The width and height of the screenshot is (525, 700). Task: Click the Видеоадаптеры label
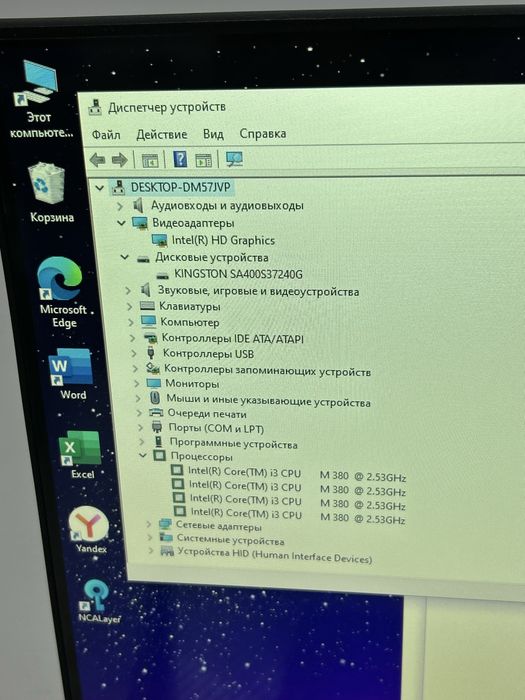coord(193,223)
